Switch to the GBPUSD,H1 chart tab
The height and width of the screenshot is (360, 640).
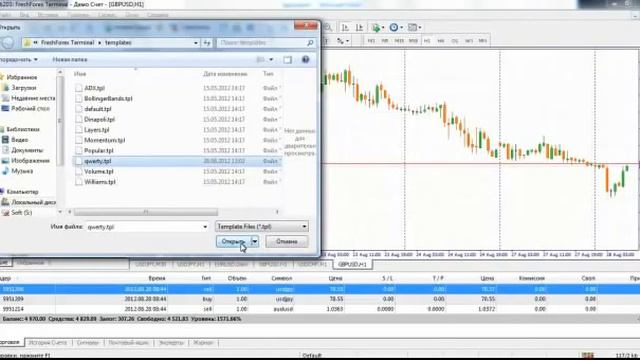(353, 264)
